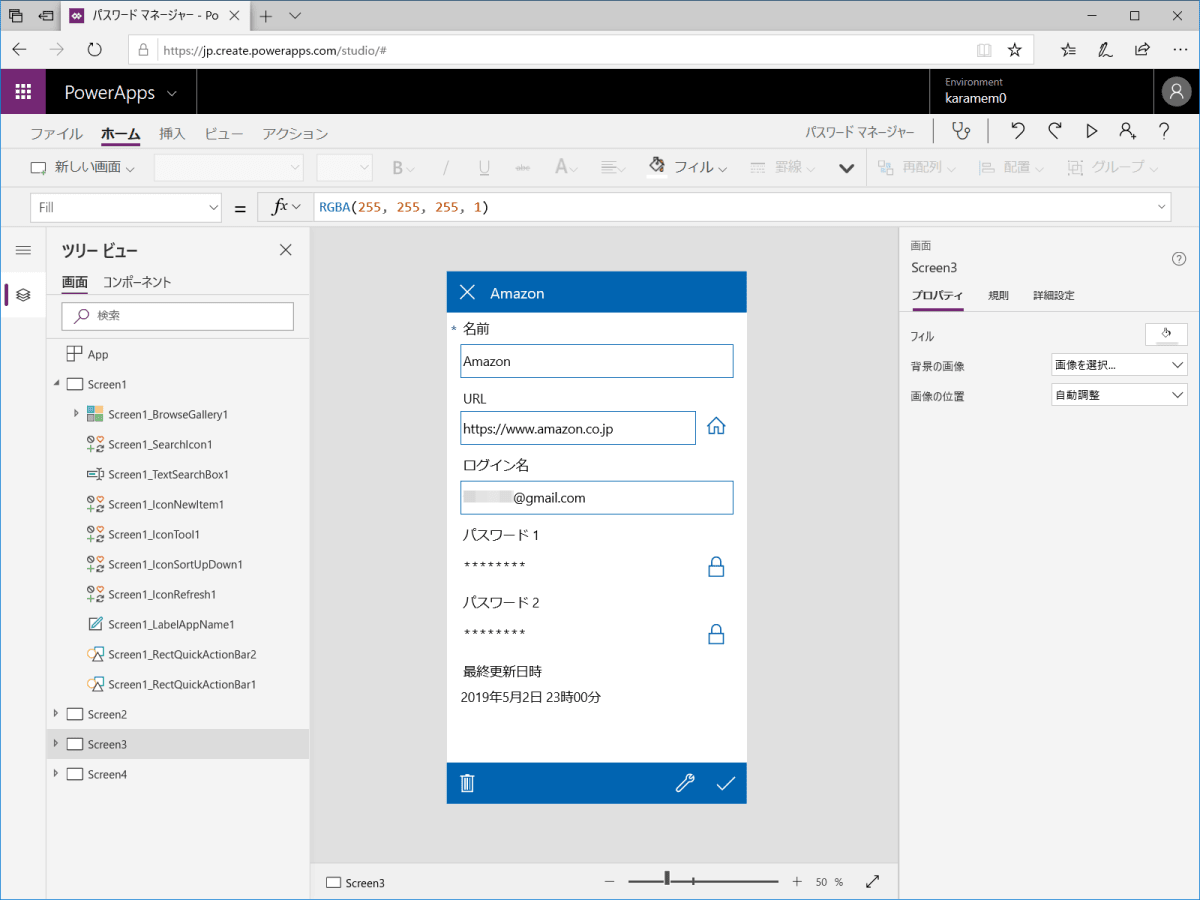Image resolution: width=1200 pixels, height=900 pixels.
Task: Close the Tree view panel
Action: tap(285, 250)
